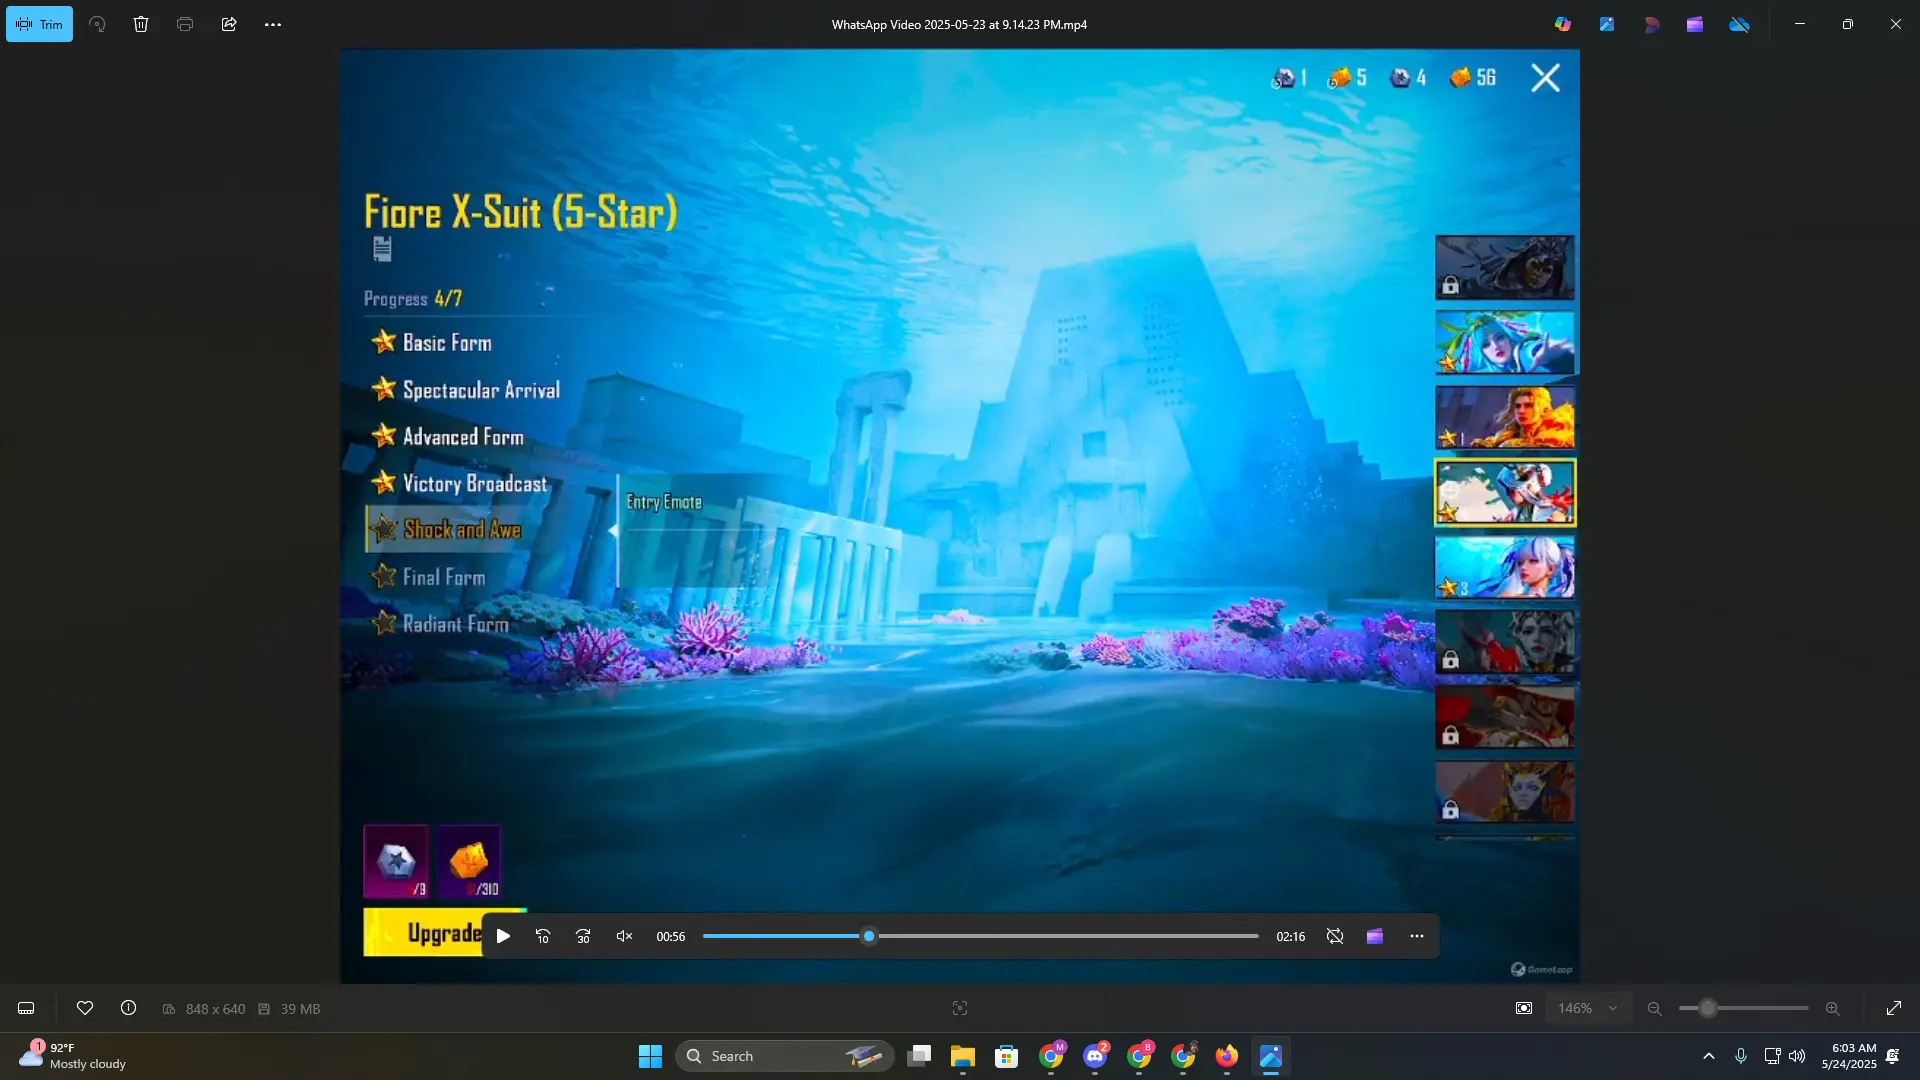Screen dimensions: 1920x1080
Task: Open the See more ellipsis menu in the top toolbar
Action: (x=273, y=24)
